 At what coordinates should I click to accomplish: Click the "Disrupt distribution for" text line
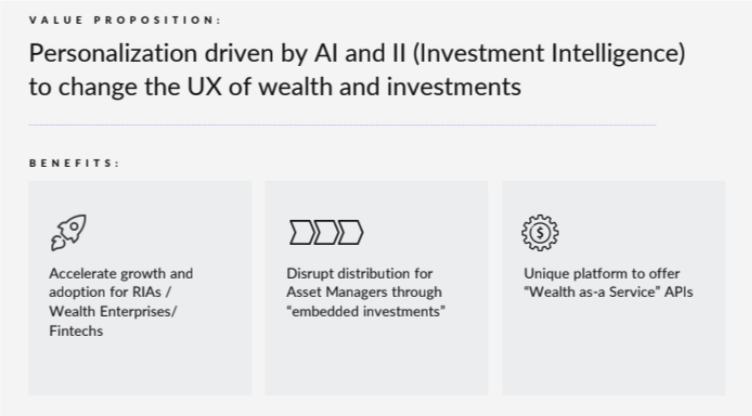point(357,273)
